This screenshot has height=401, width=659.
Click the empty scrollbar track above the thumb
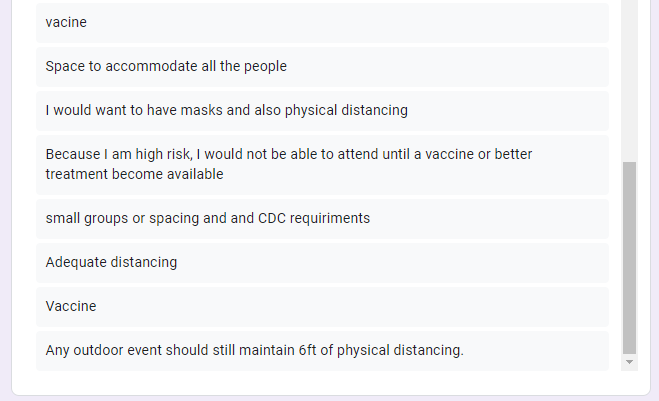point(629,81)
